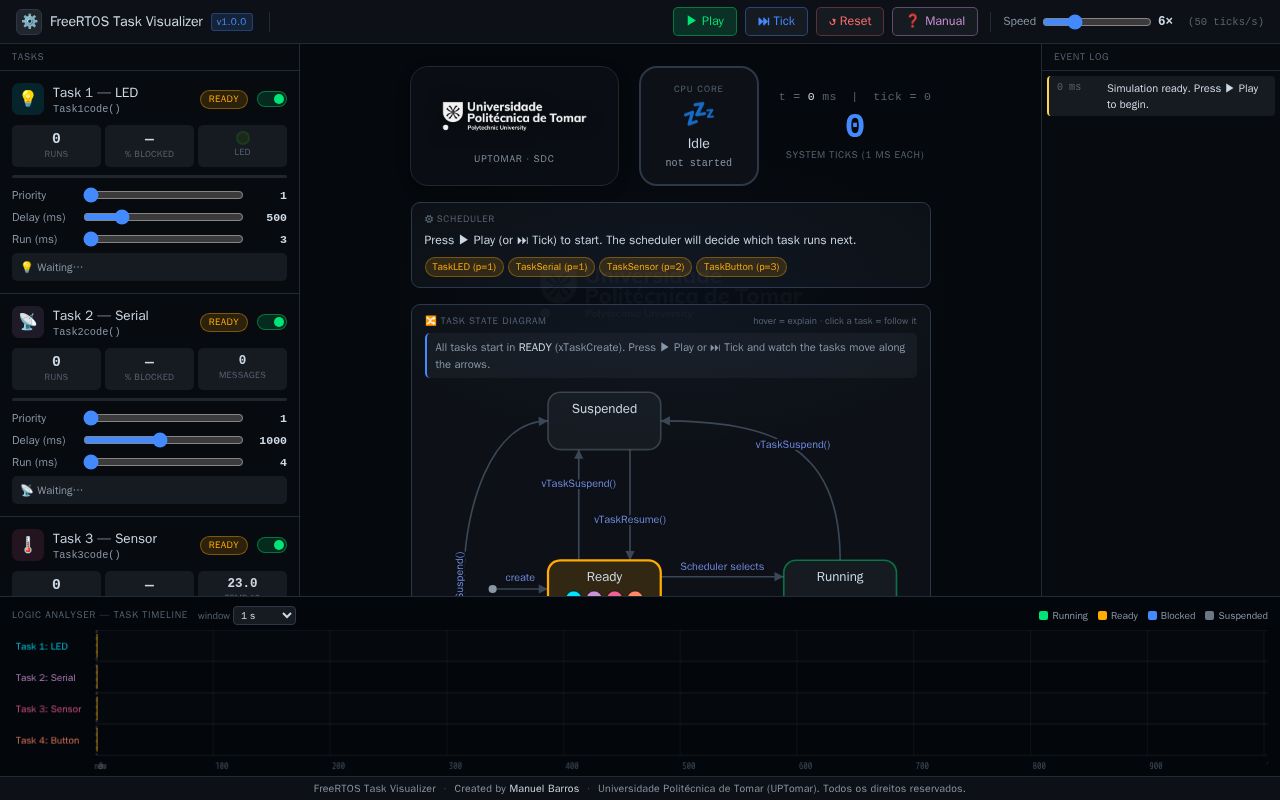Viewport: 1280px width, 800px height.
Task: Click the Running state box
Action: pos(840,579)
